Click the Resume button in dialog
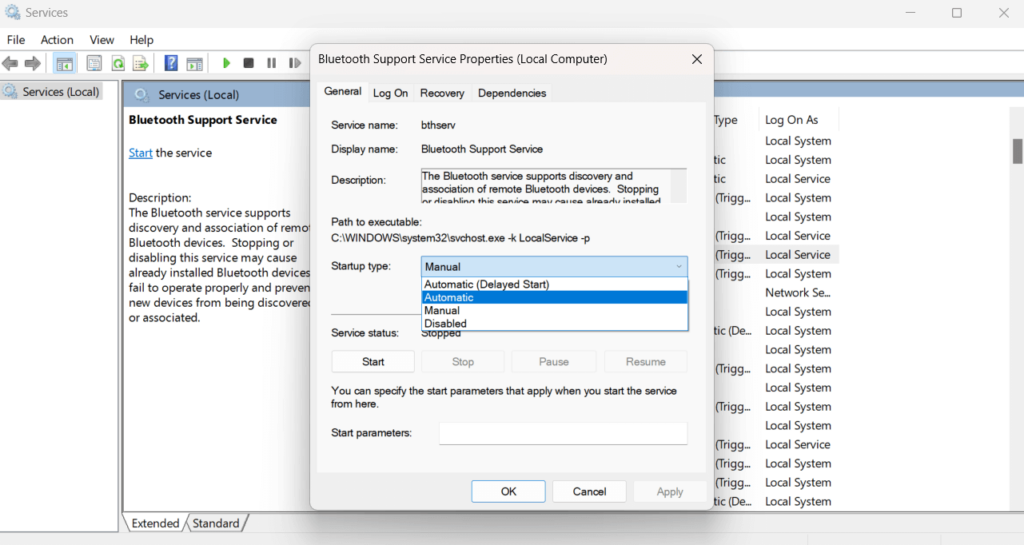 click(x=646, y=362)
